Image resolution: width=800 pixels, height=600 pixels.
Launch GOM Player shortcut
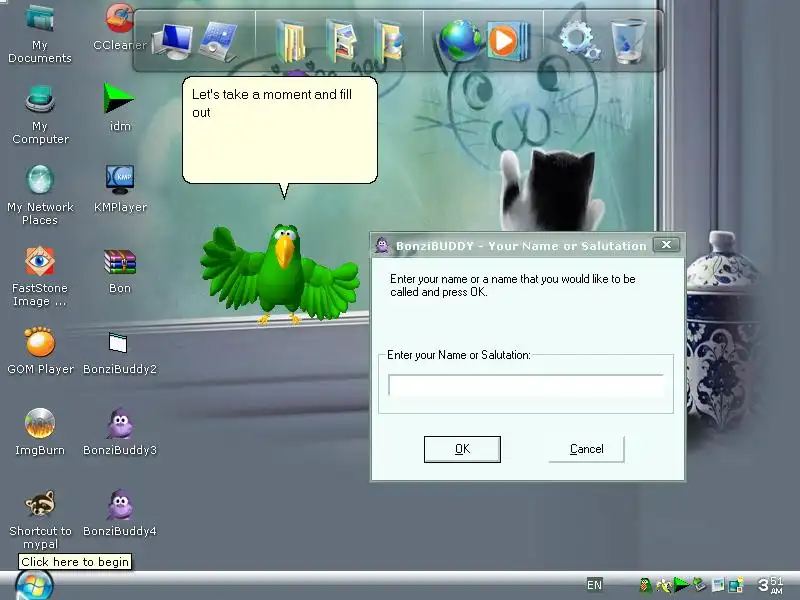coord(40,351)
